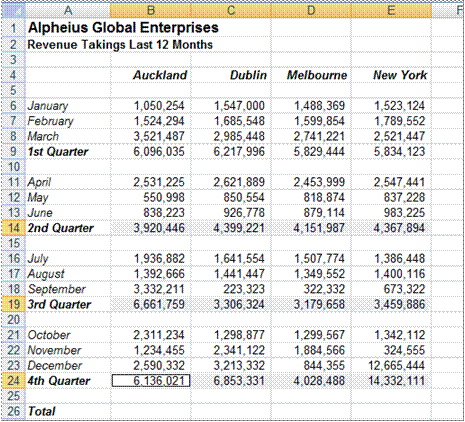The height and width of the screenshot is (422, 465).
Task: Select column C header
Action: tap(231, 11)
